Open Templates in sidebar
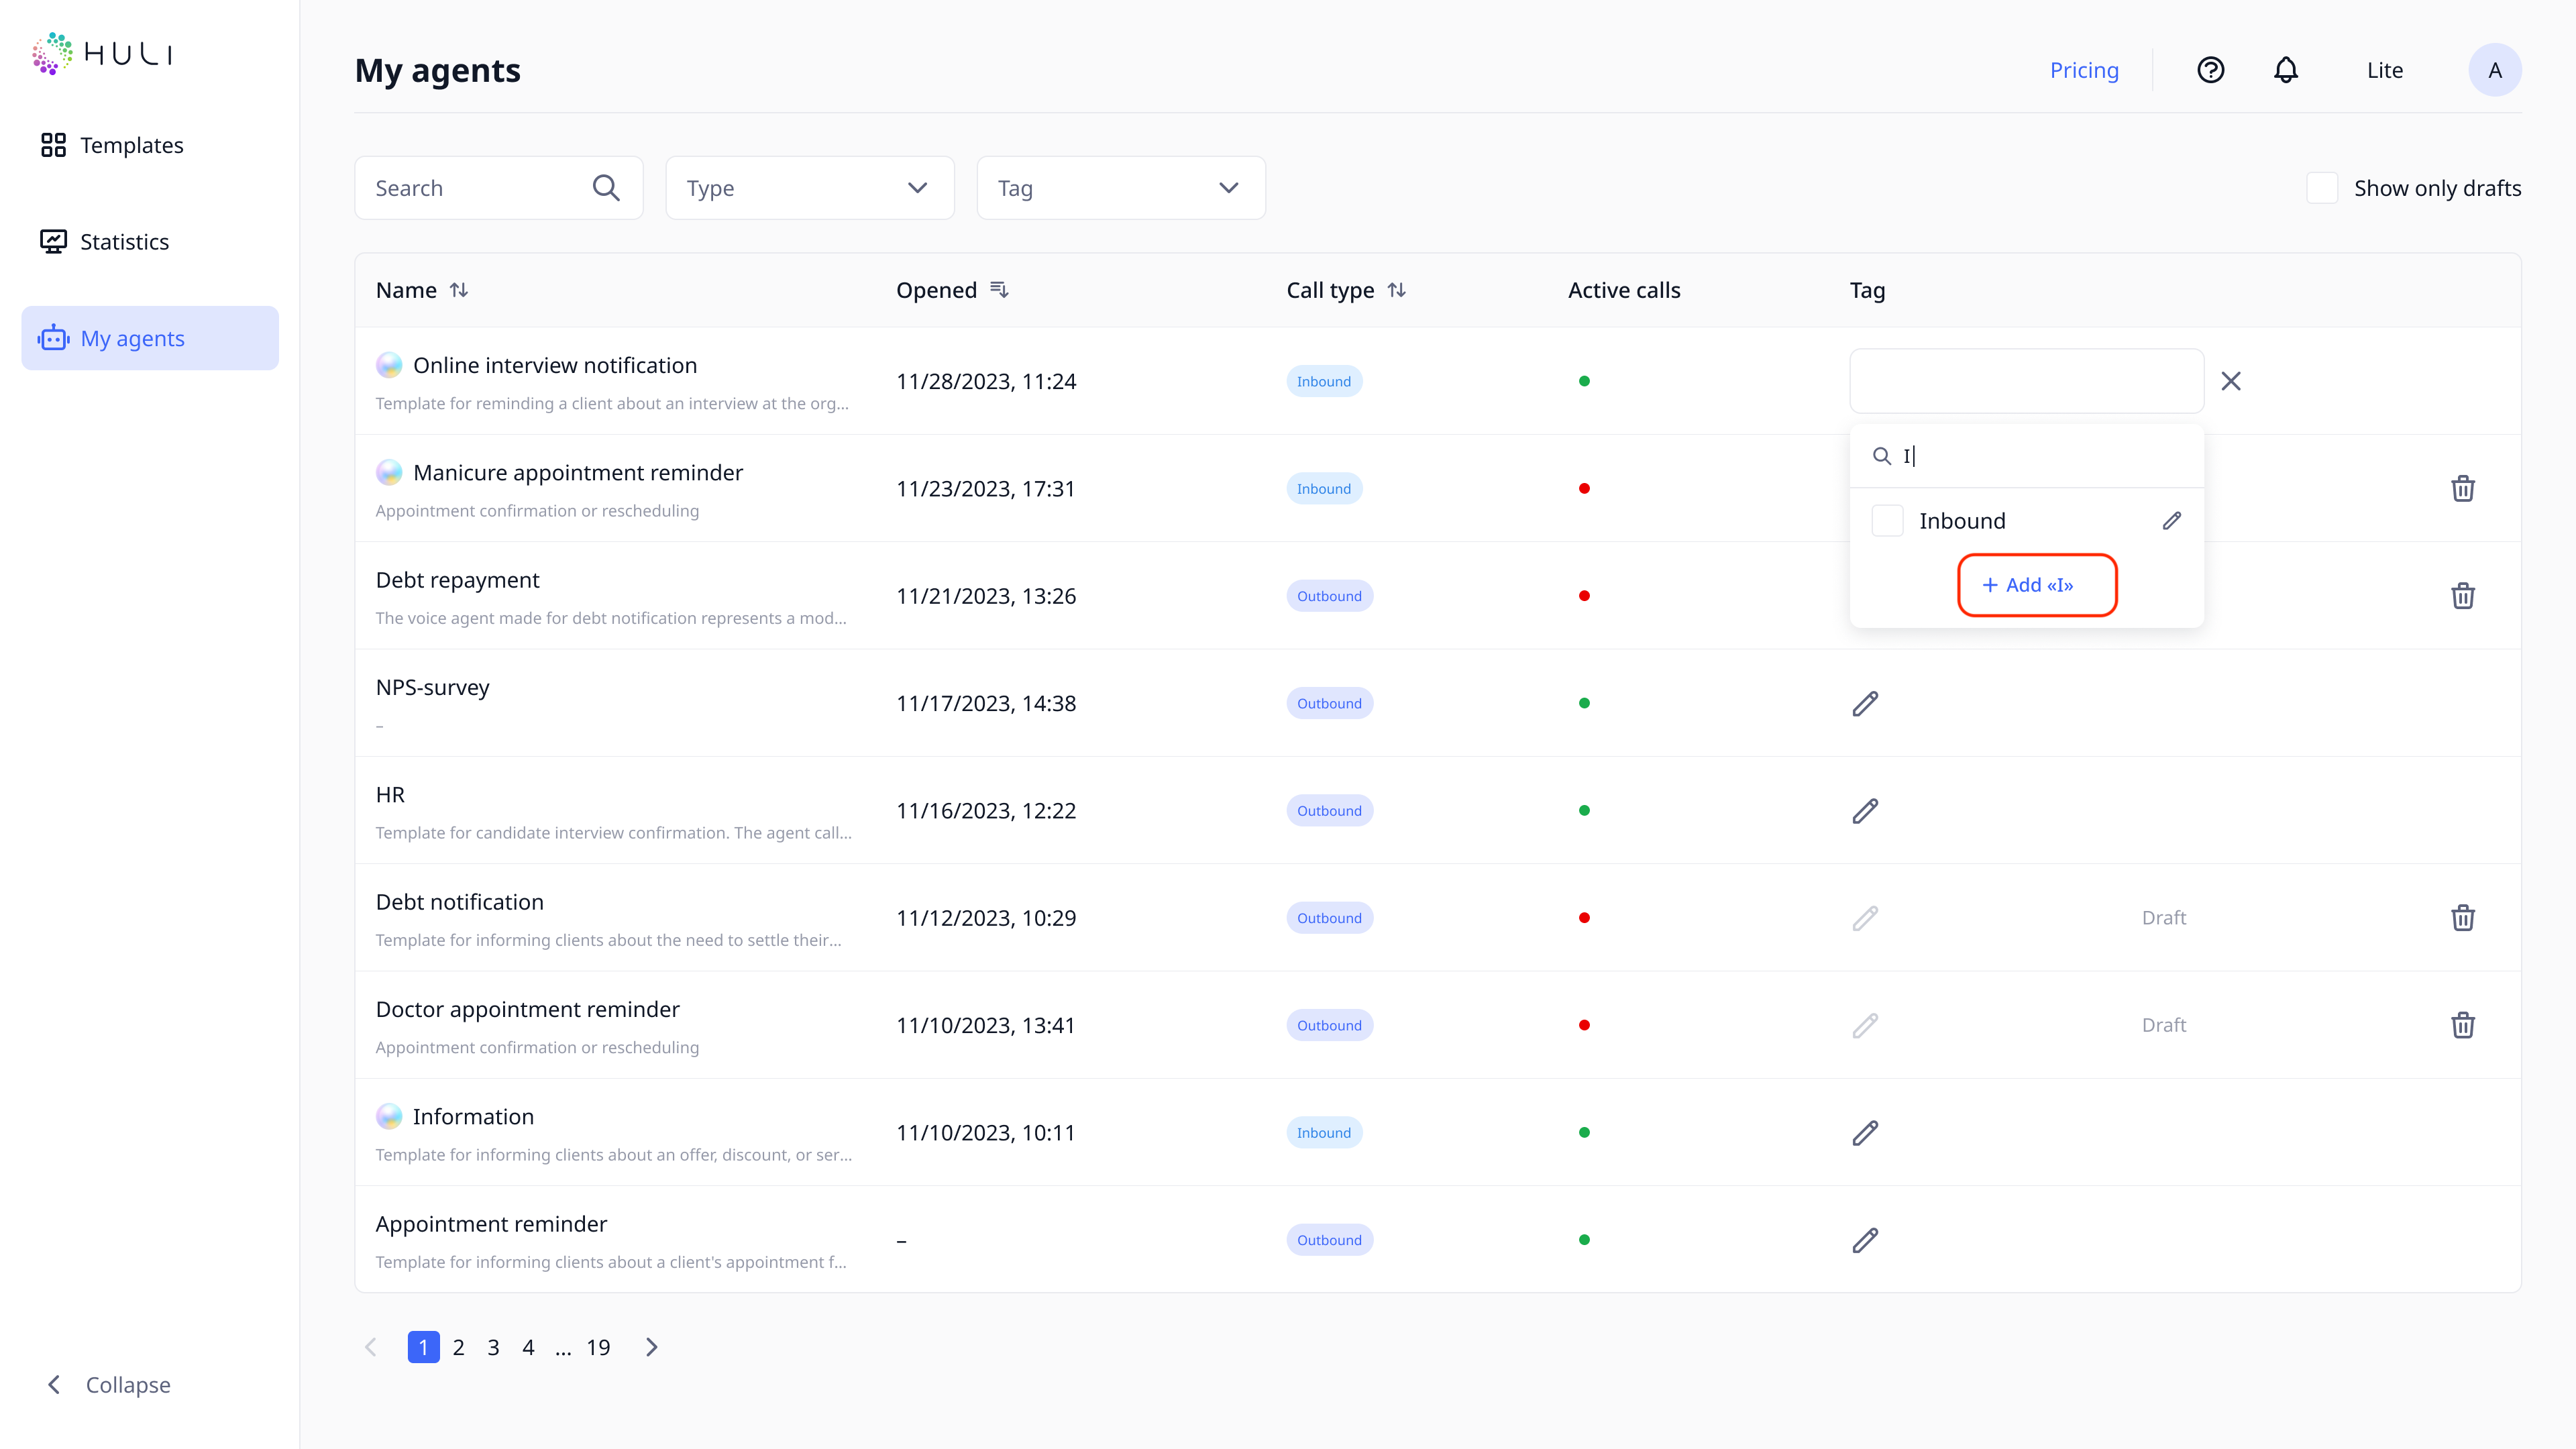 131,145
